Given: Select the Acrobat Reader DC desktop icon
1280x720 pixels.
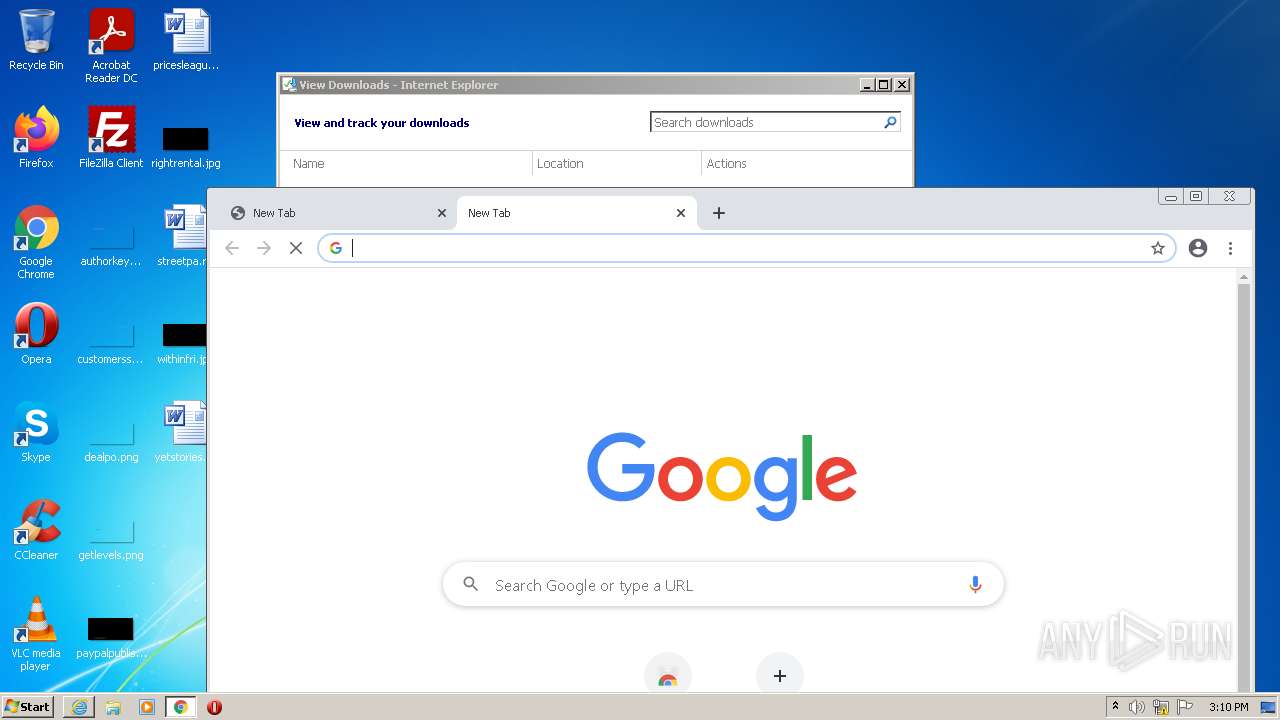Looking at the screenshot, I should pos(111,46).
